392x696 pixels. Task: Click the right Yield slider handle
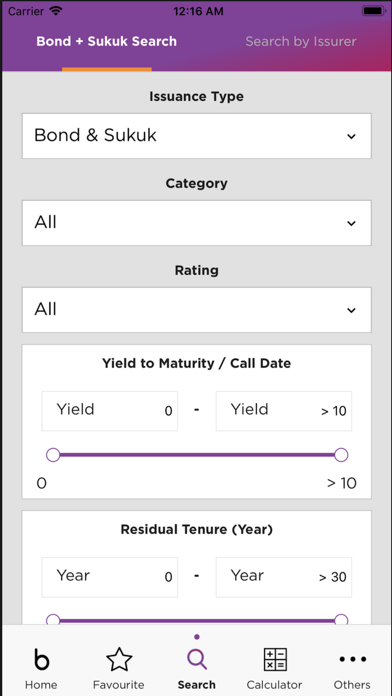coord(341,455)
